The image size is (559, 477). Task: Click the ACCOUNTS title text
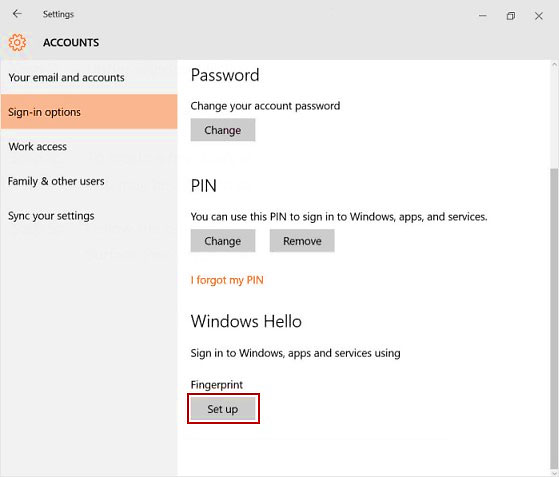(x=71, y=42)
